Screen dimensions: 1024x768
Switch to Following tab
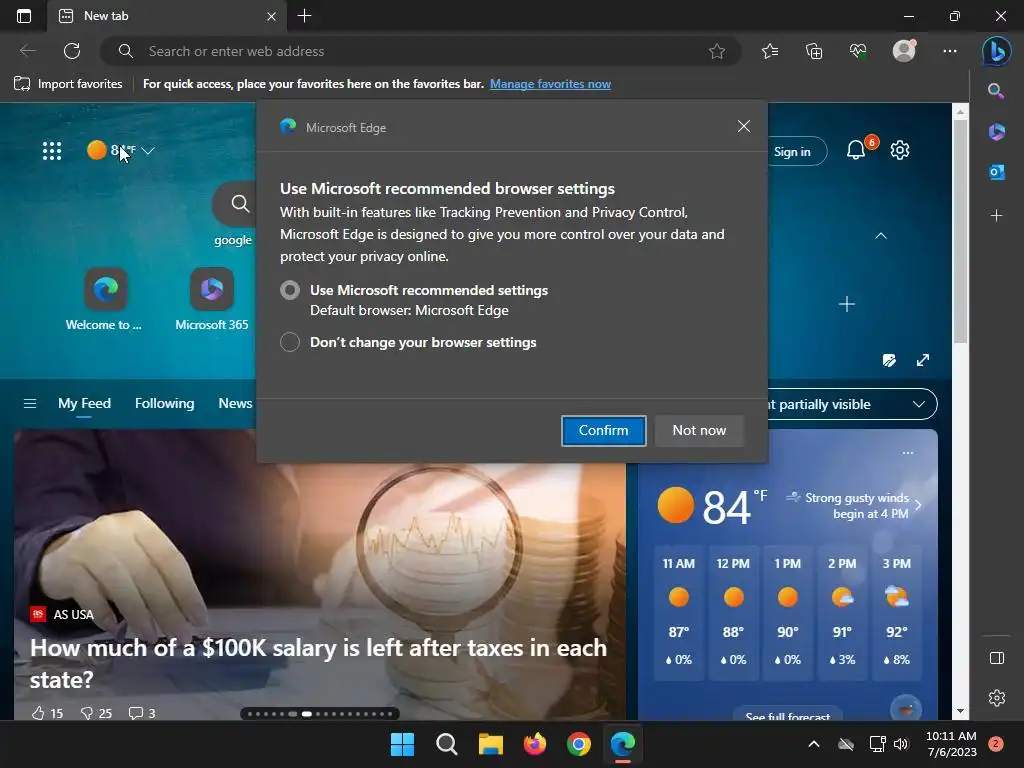click(x=165, y=404)
